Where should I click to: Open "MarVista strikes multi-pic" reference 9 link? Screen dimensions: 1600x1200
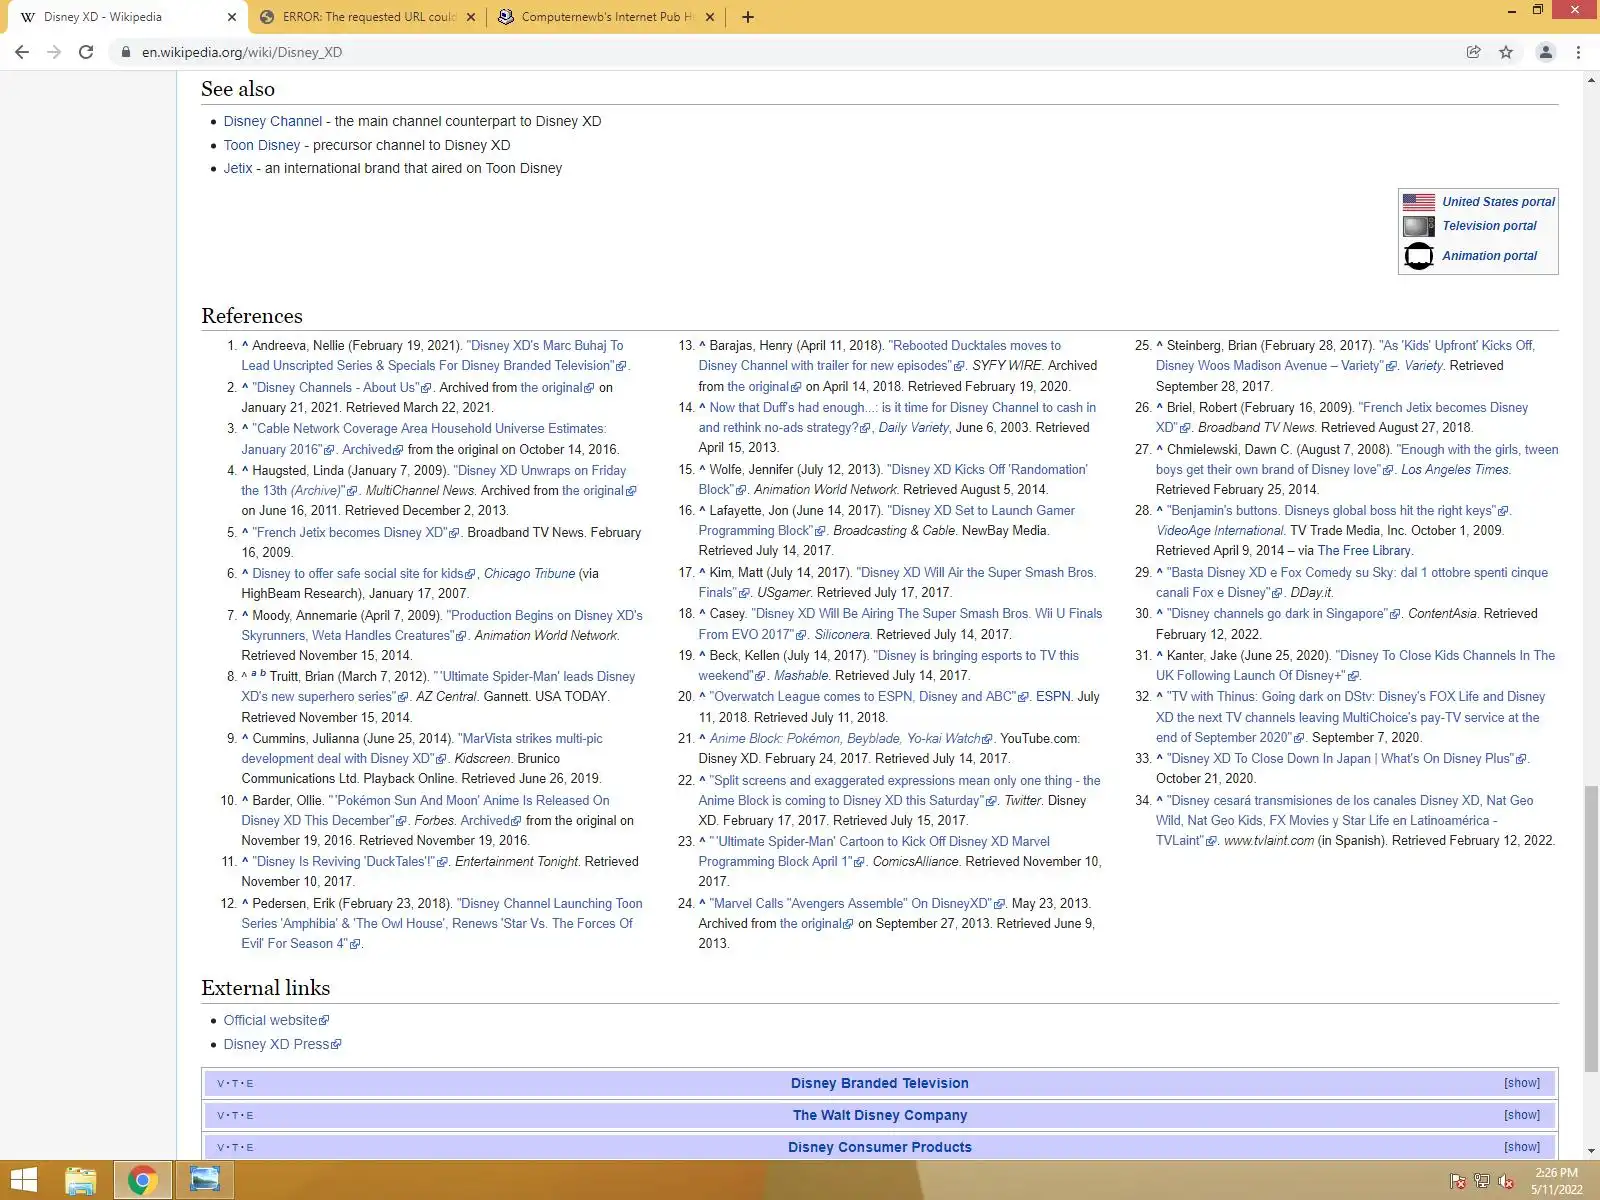422,748
